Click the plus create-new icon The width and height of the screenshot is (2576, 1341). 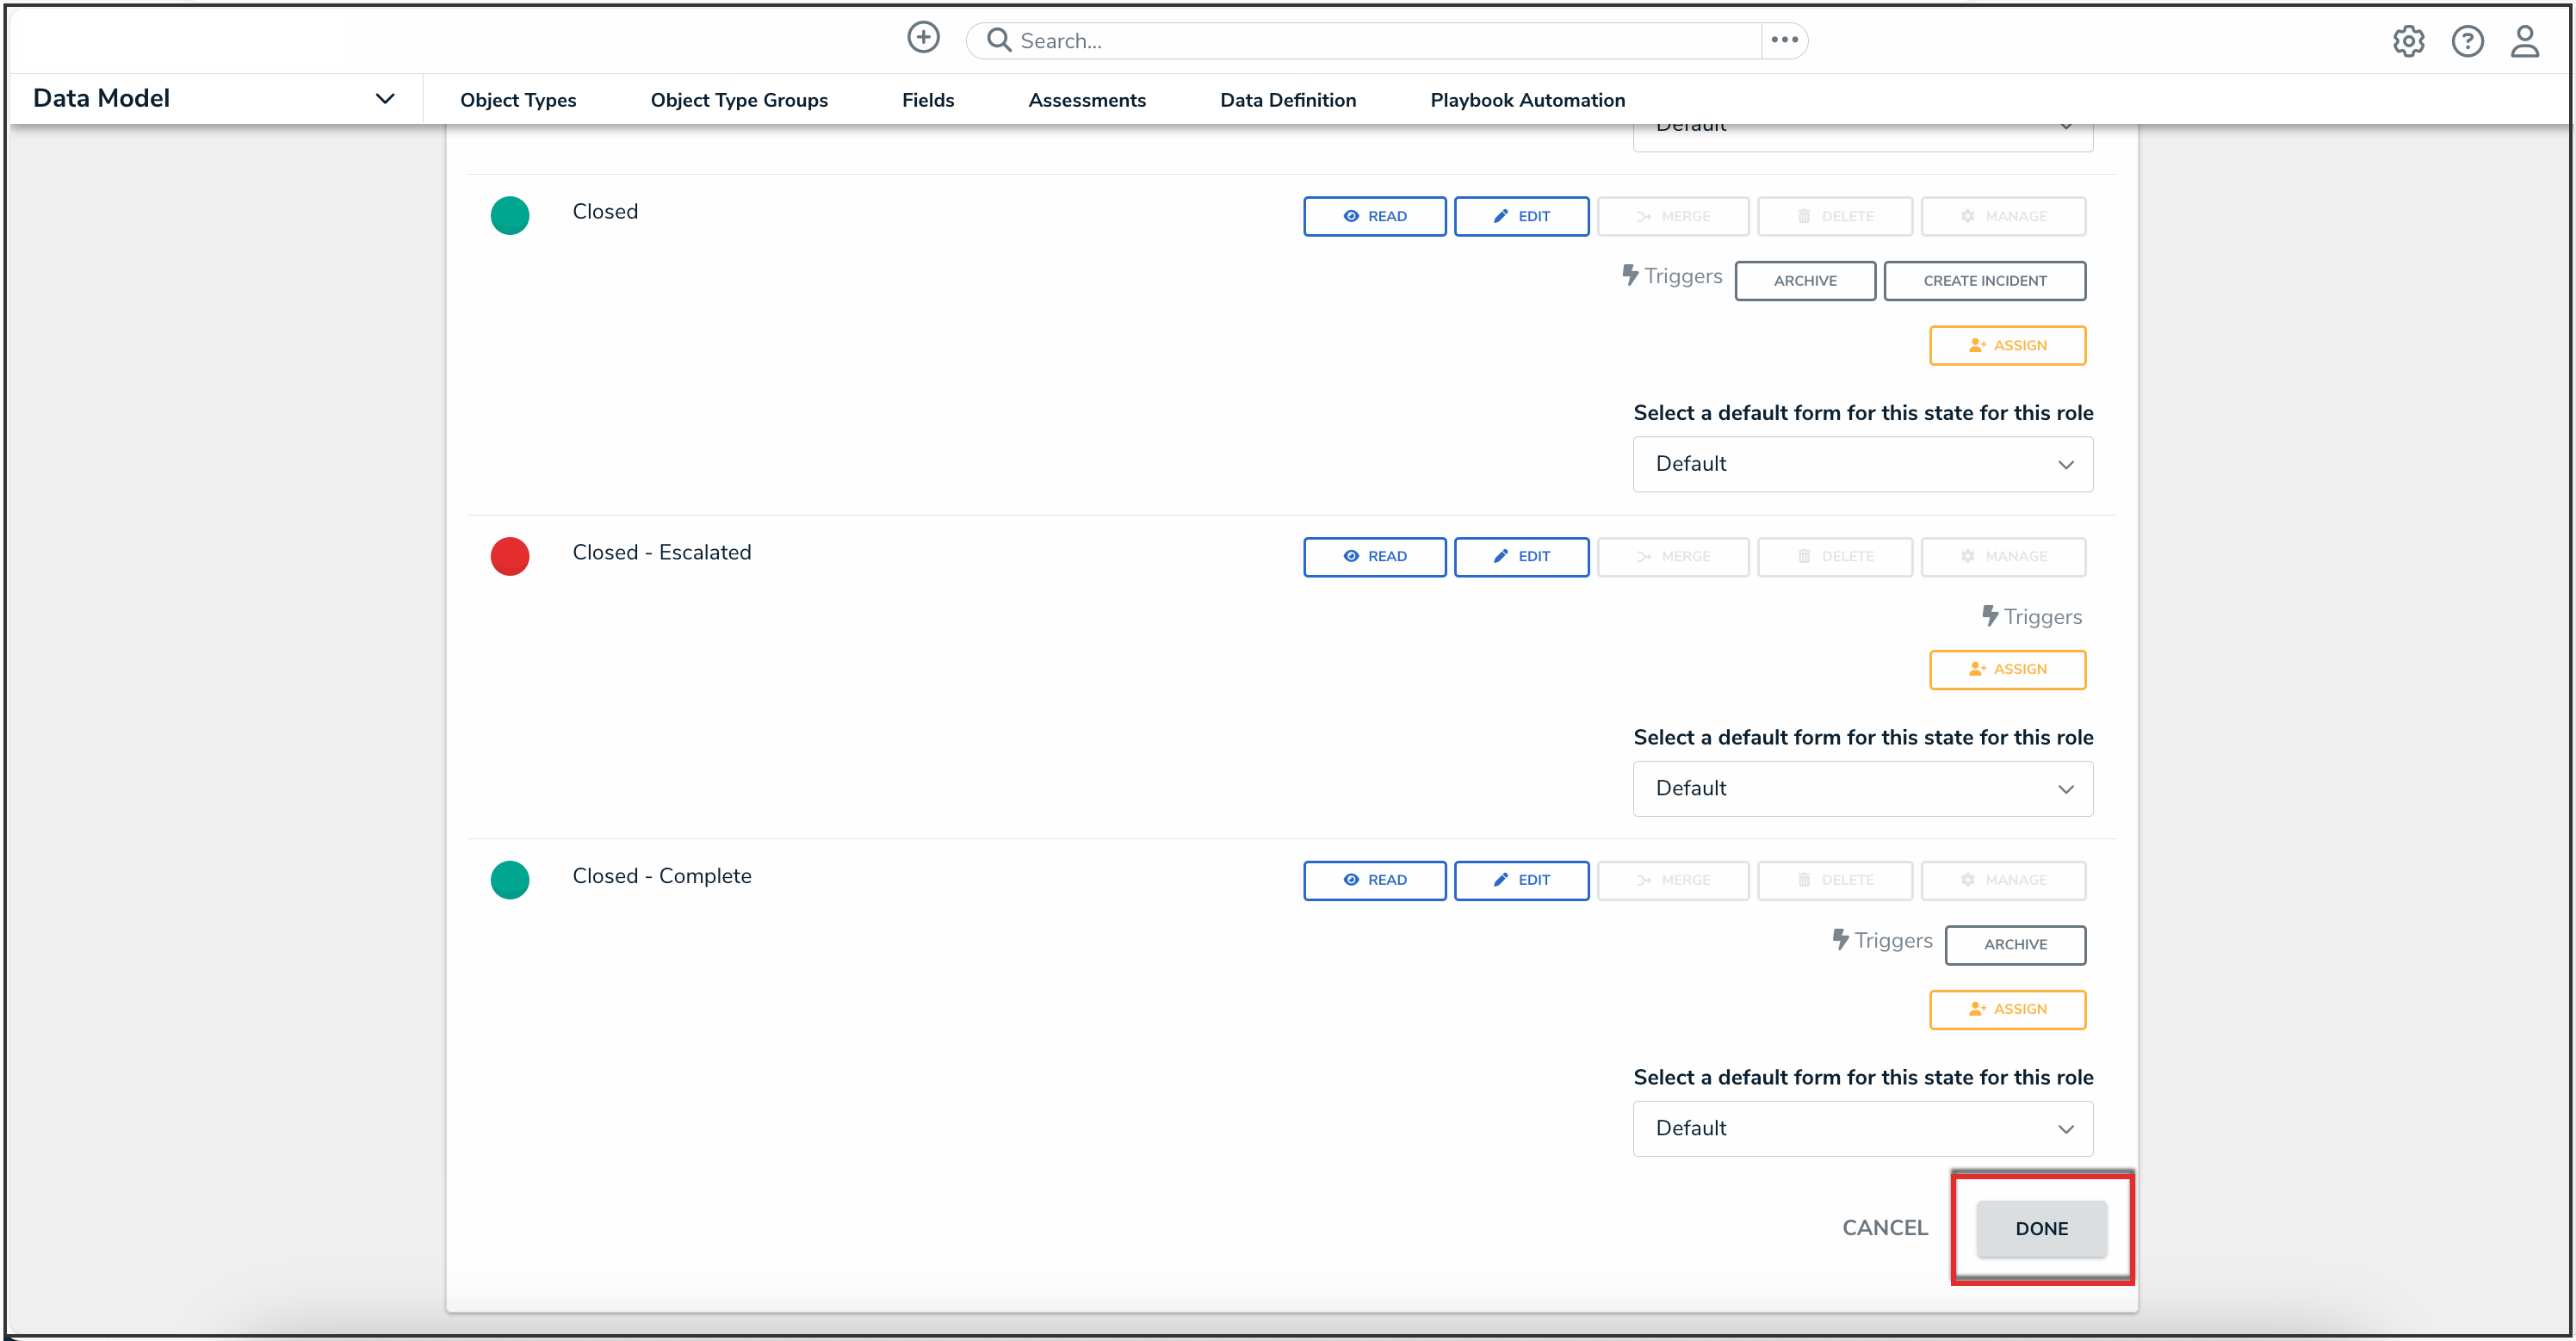pos(922,38)
